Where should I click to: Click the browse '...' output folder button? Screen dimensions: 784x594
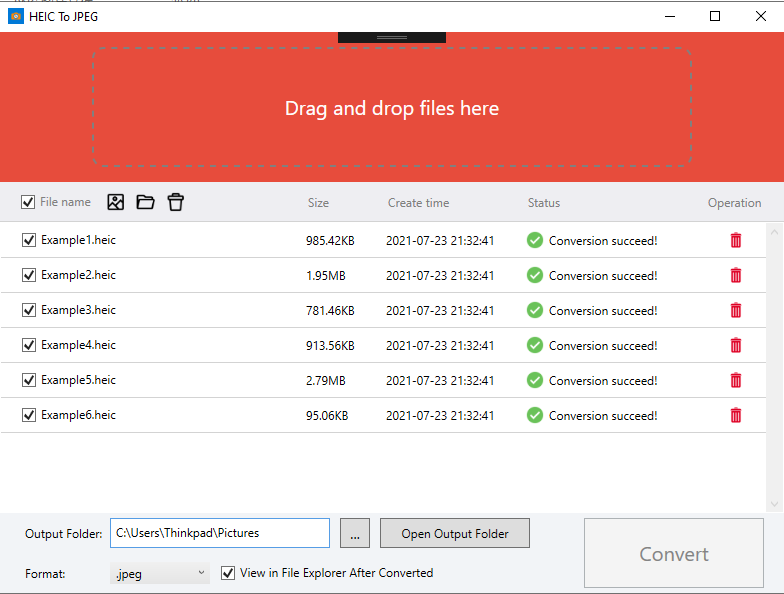(354, 533)
